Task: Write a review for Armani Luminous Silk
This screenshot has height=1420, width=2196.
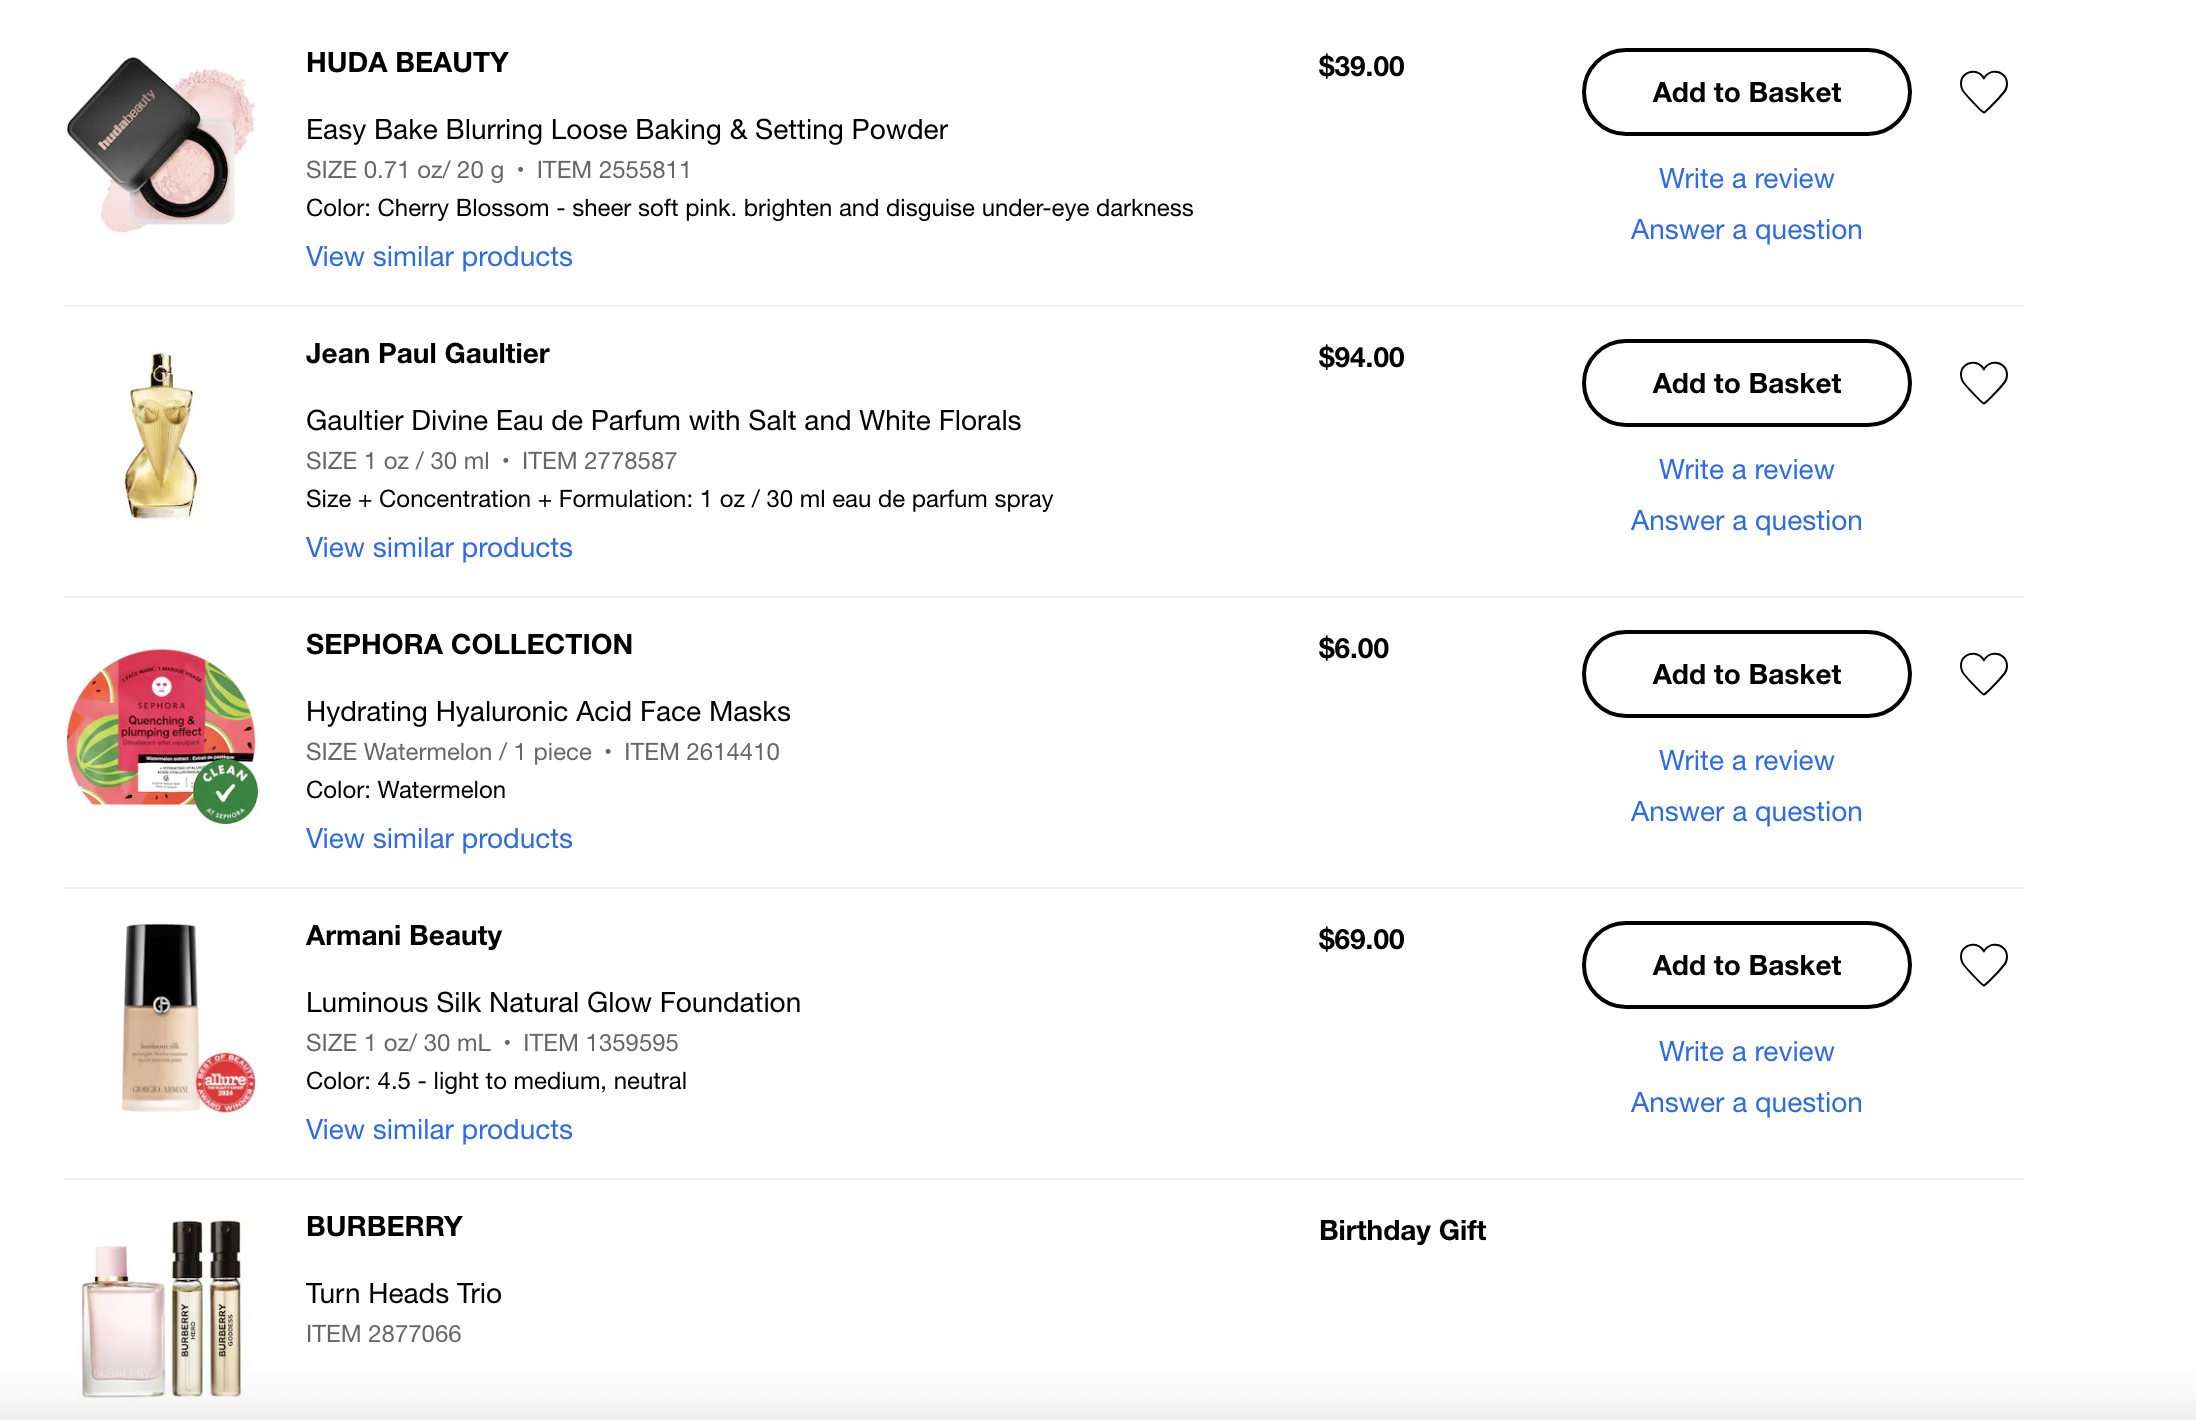Action: (x=1746, y=1051)
